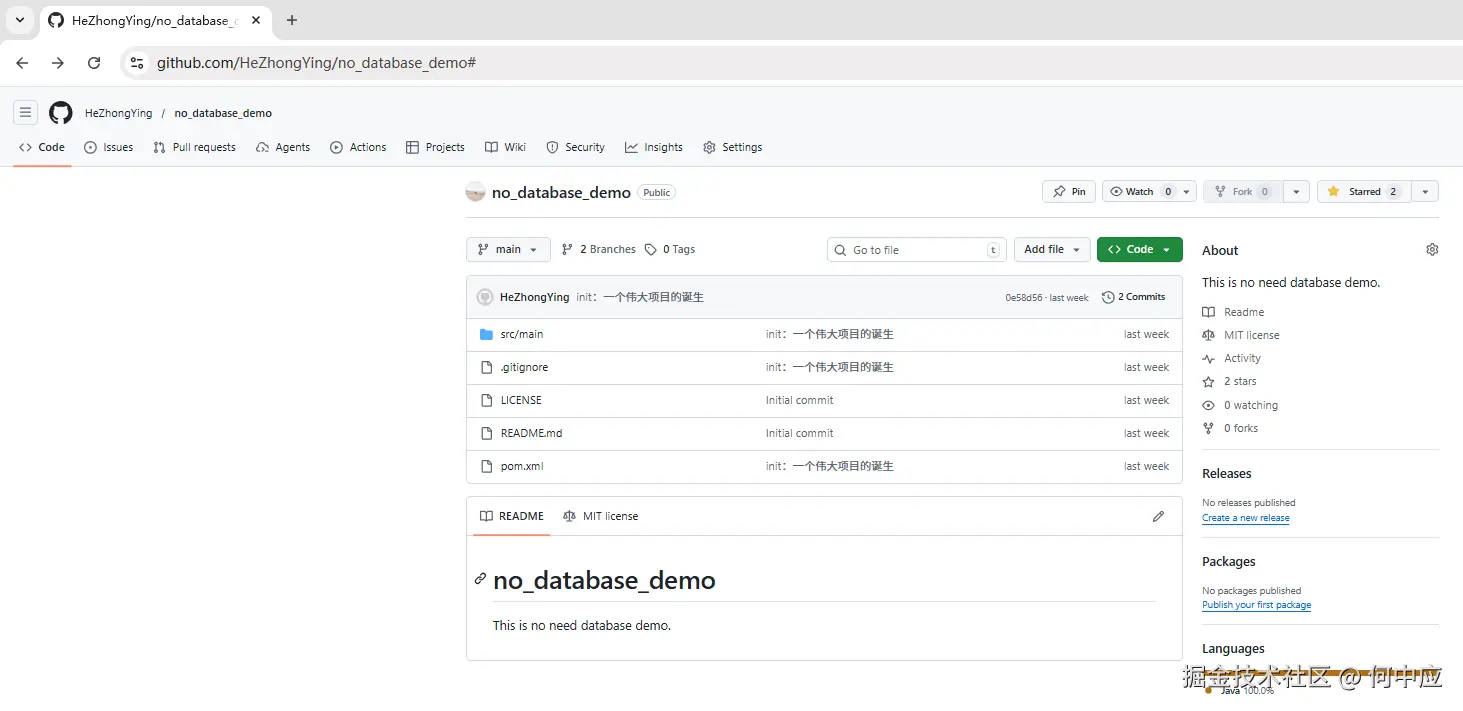This screenshot has width=1463, height=711.
Task: Select the MIT license tab
Action: click(x=600, y=516)
